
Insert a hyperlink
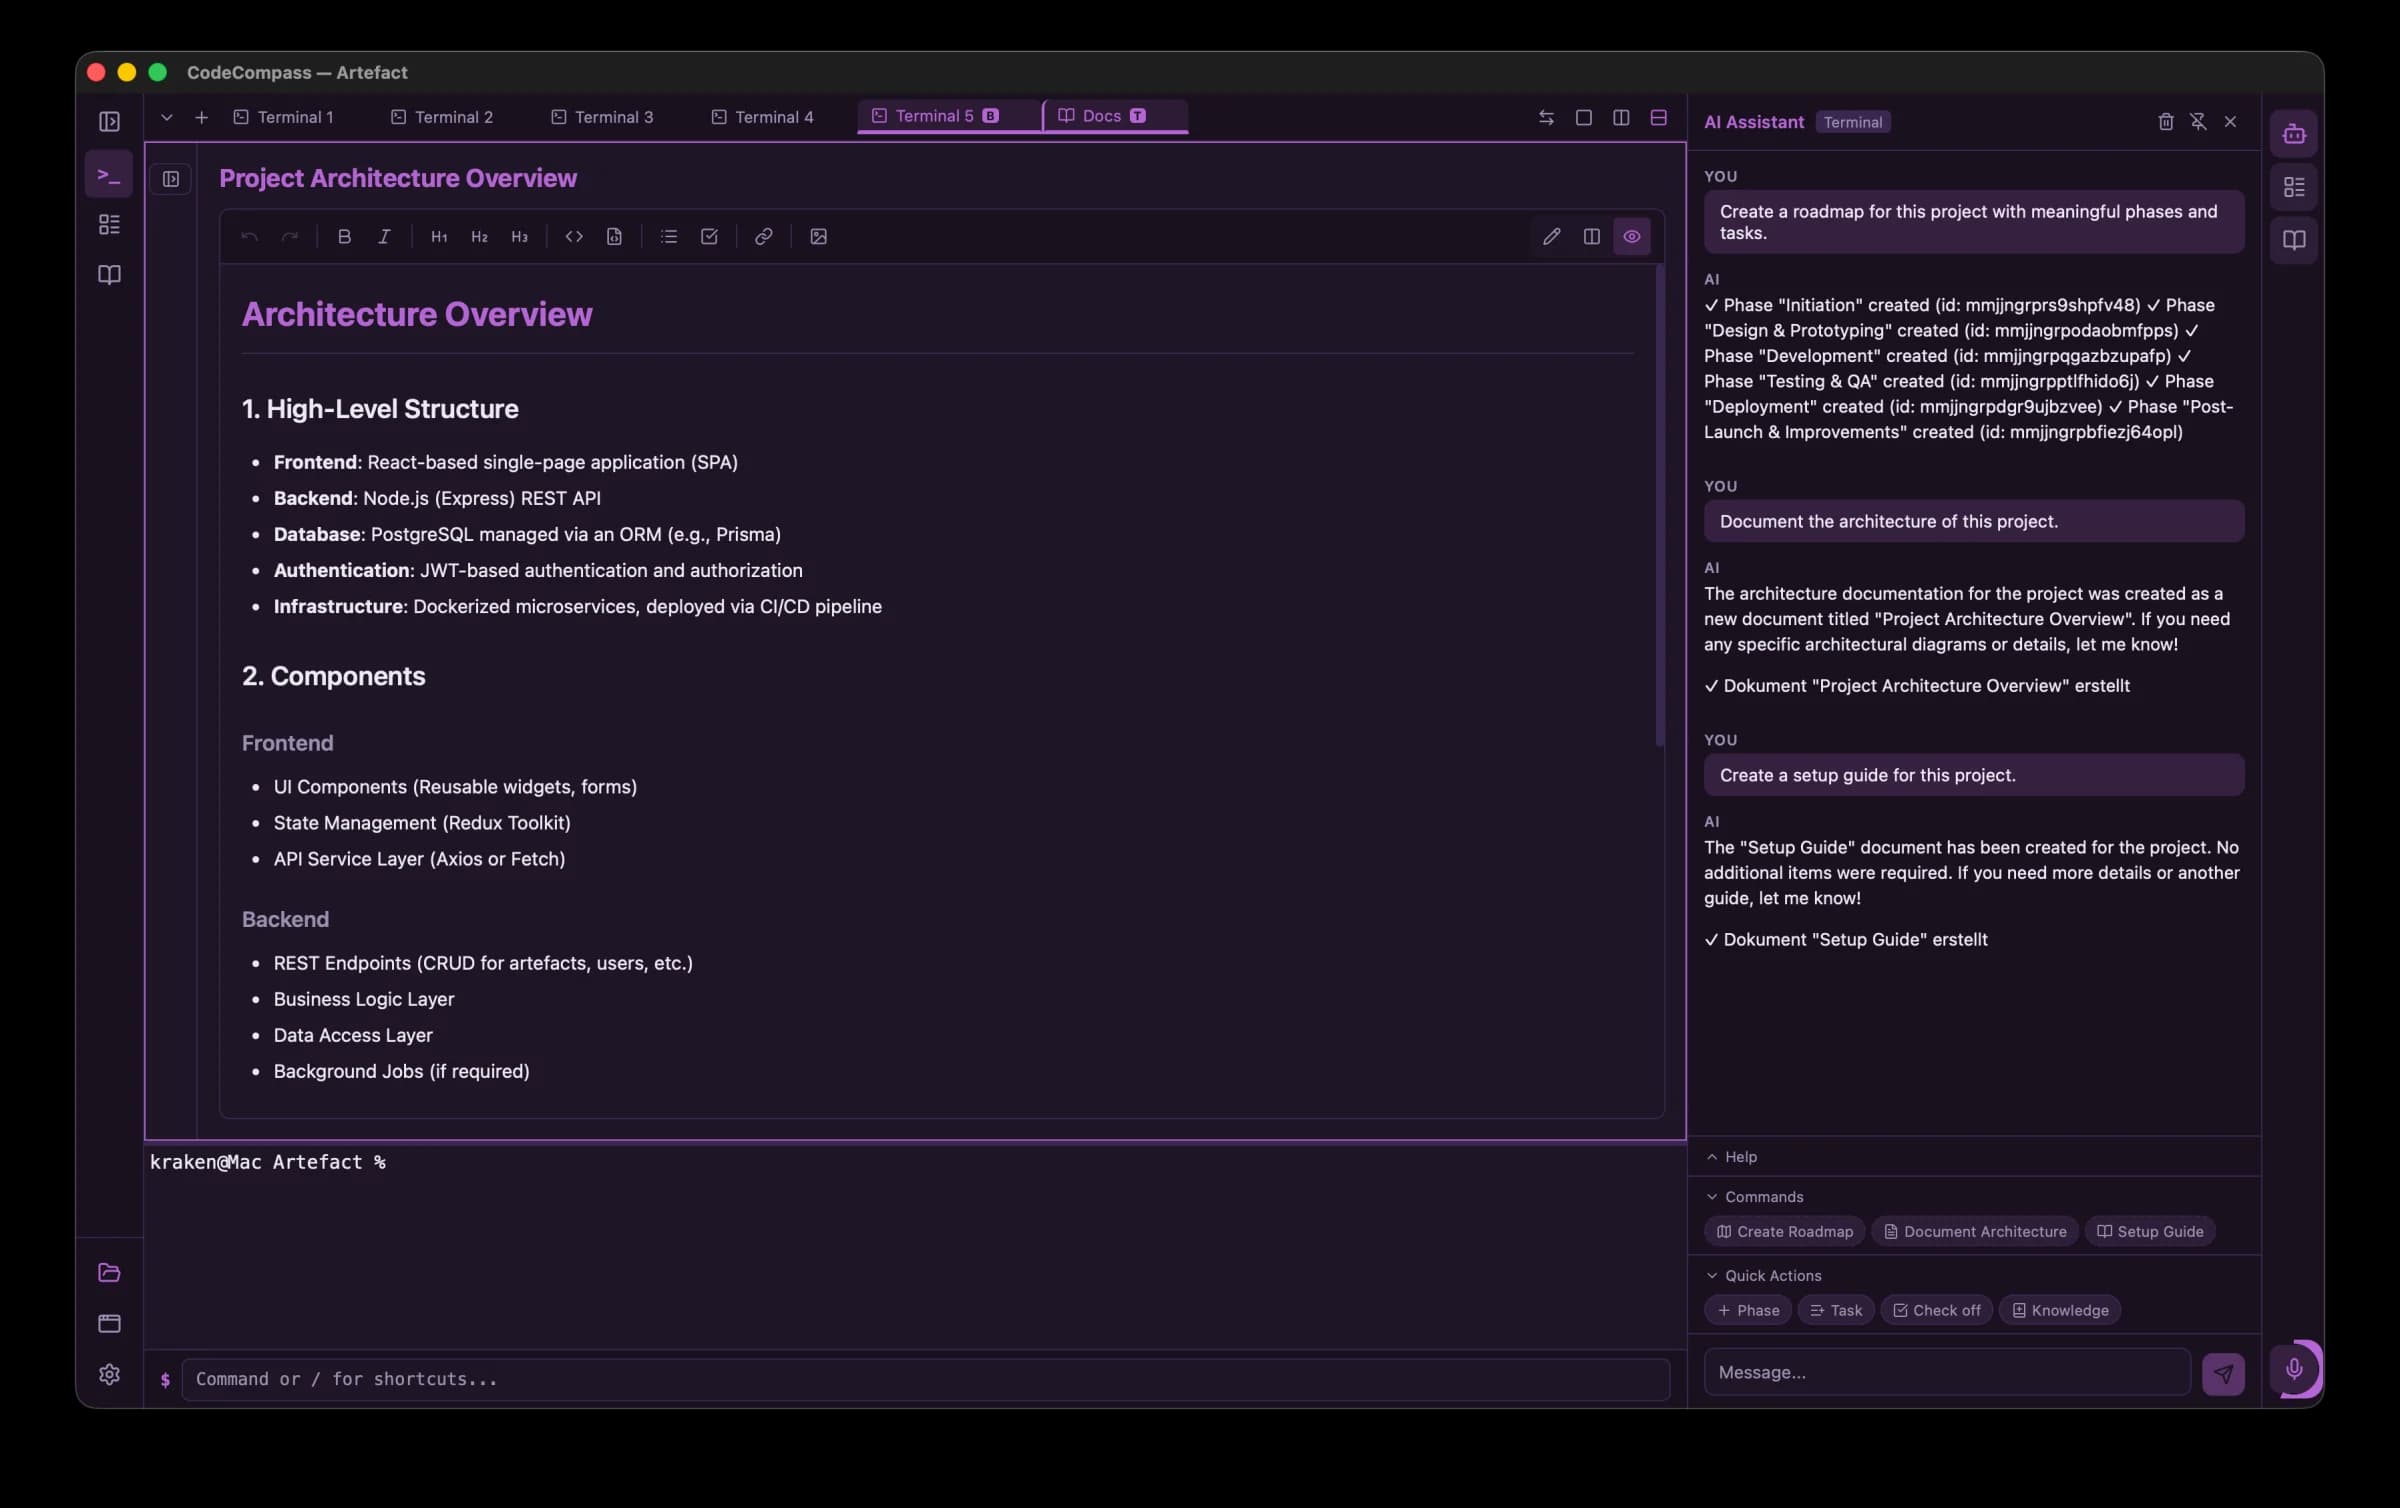tap(763, 237)
